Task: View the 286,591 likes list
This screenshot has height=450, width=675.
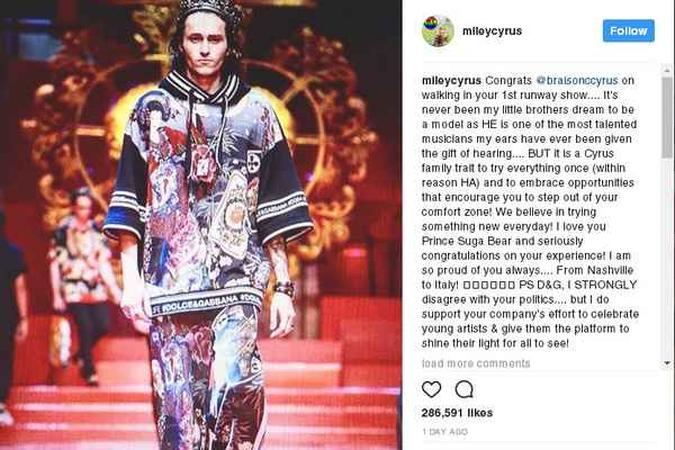Action: 457,413
